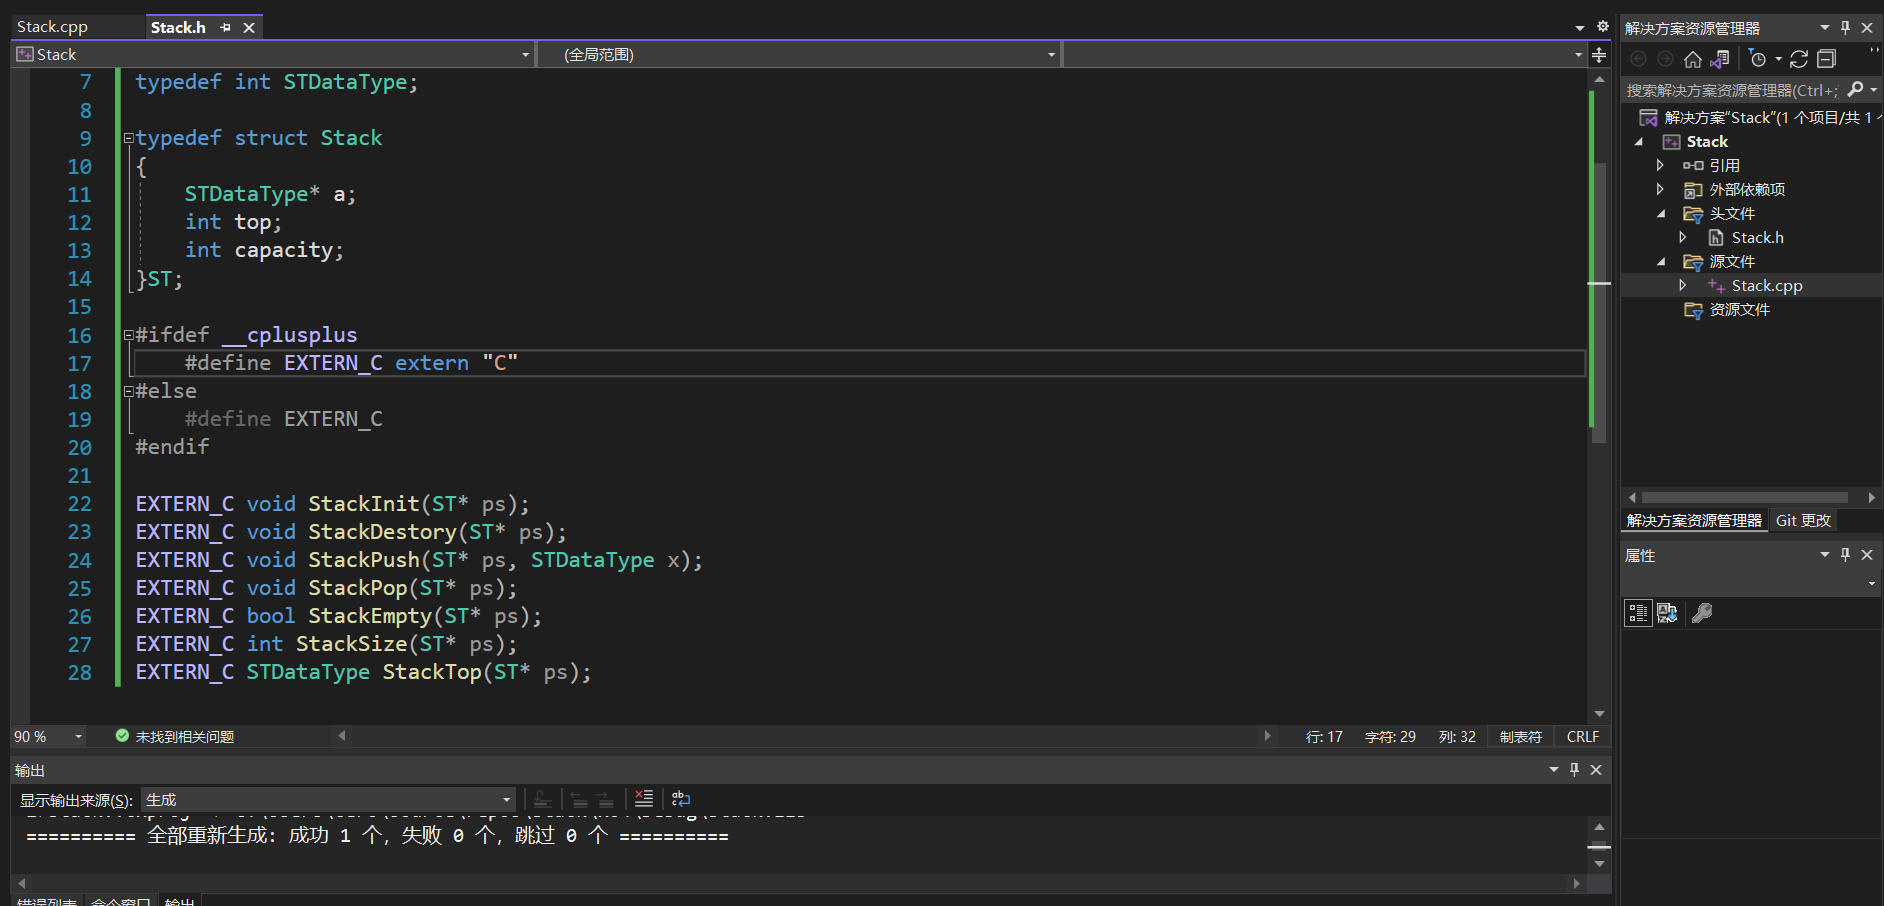Expand the Stack.h tree node
Viewport: 1884px width, 906px height.
click(1684, 238)
